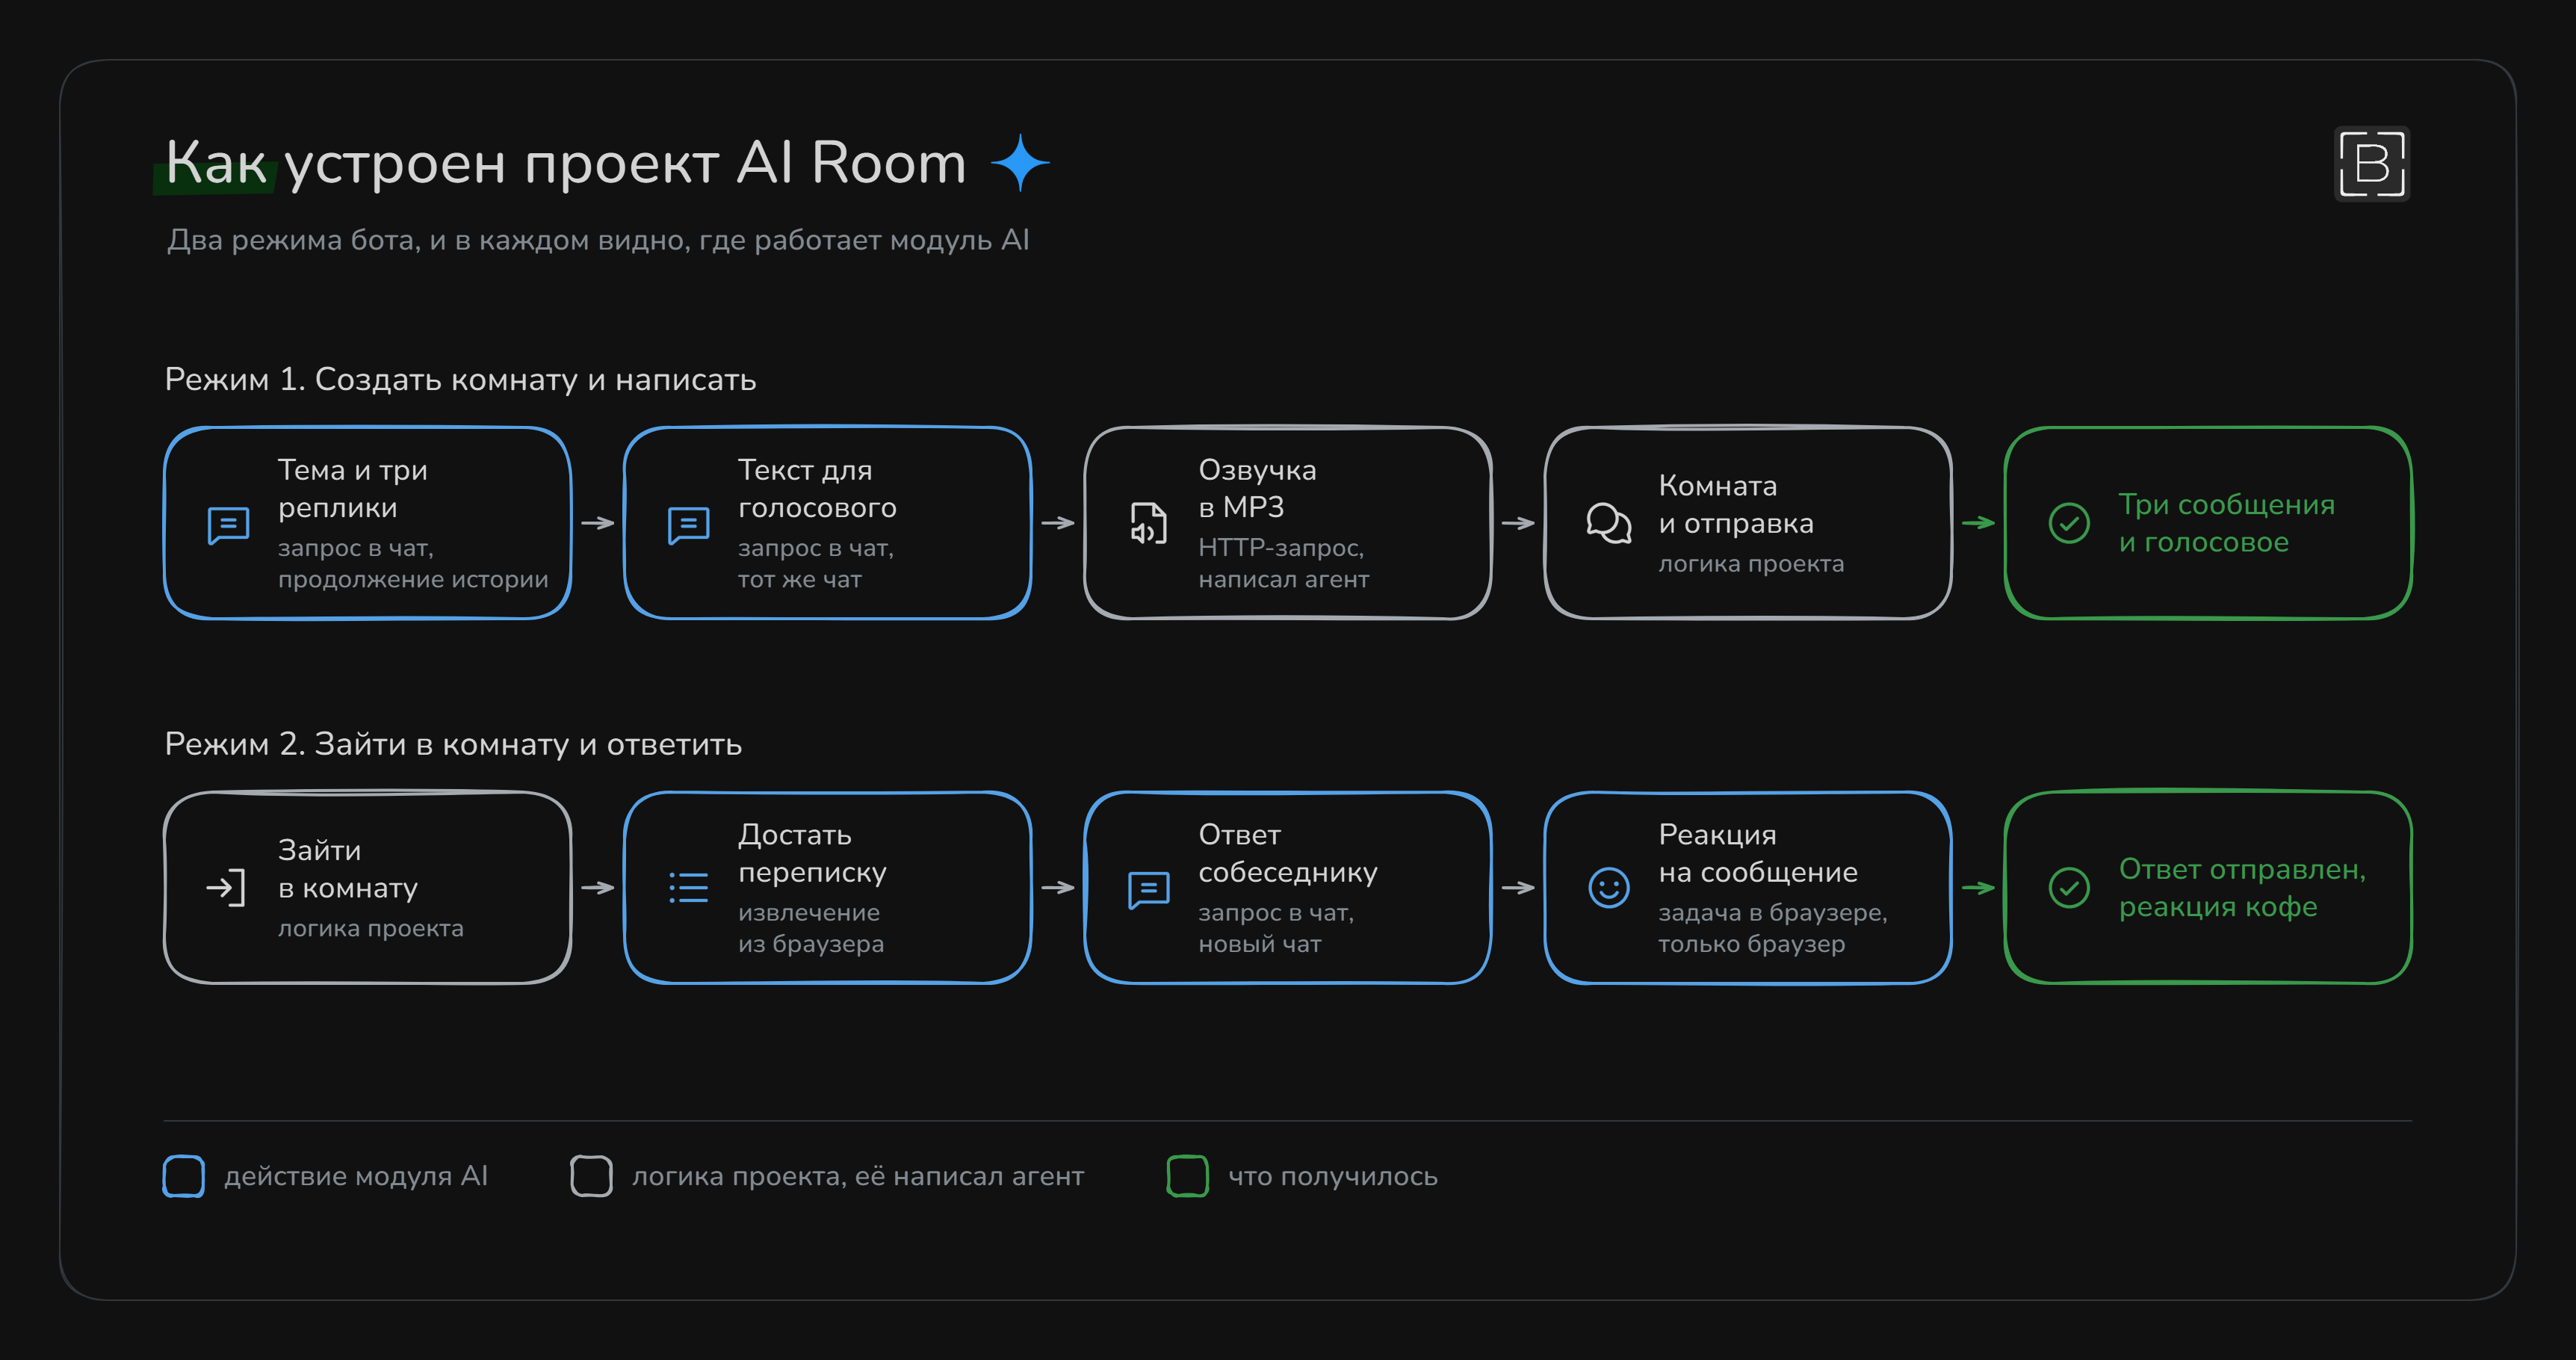Click the audio file icon in 'Озвучка в MP3' card
Image resolution: width=2576 pixels, height=1360 pixels.
(x=1148, y=524)
